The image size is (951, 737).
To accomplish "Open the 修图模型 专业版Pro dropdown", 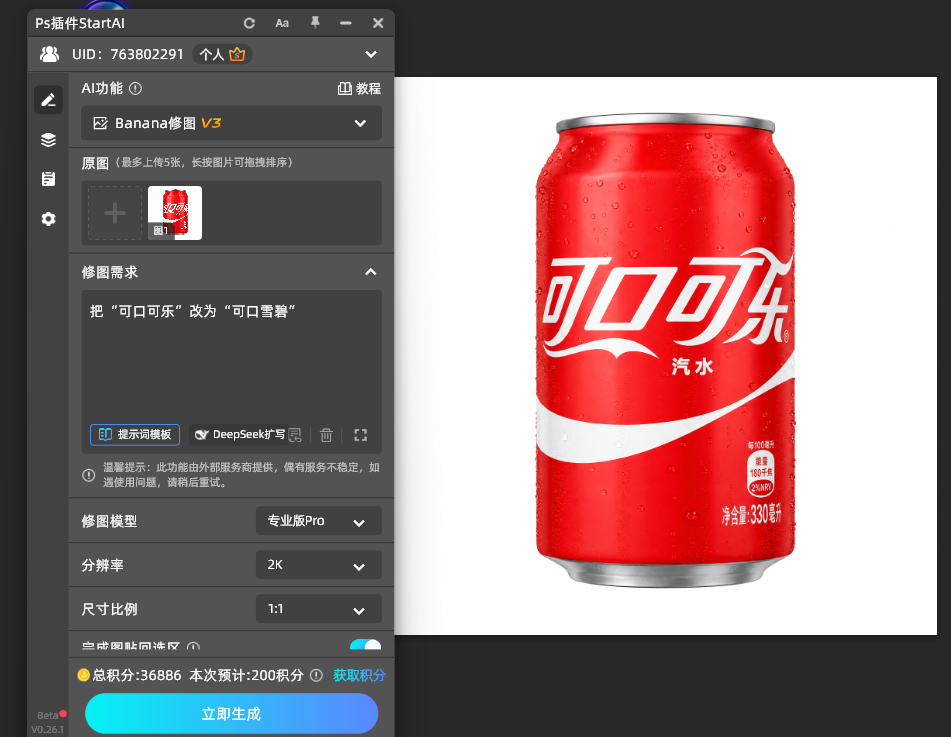I will click(318, 520).
